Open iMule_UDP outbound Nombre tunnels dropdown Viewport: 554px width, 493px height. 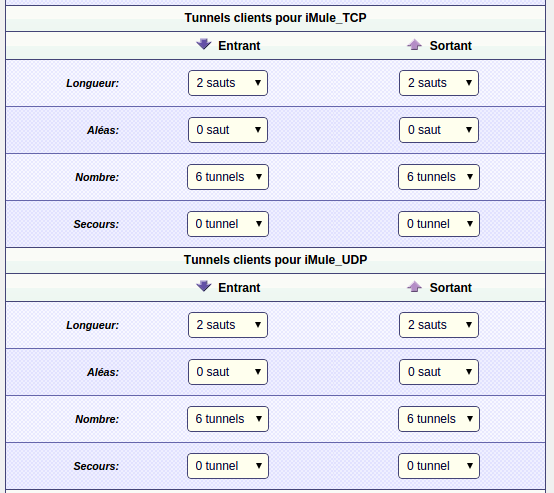tap(439, 419)
